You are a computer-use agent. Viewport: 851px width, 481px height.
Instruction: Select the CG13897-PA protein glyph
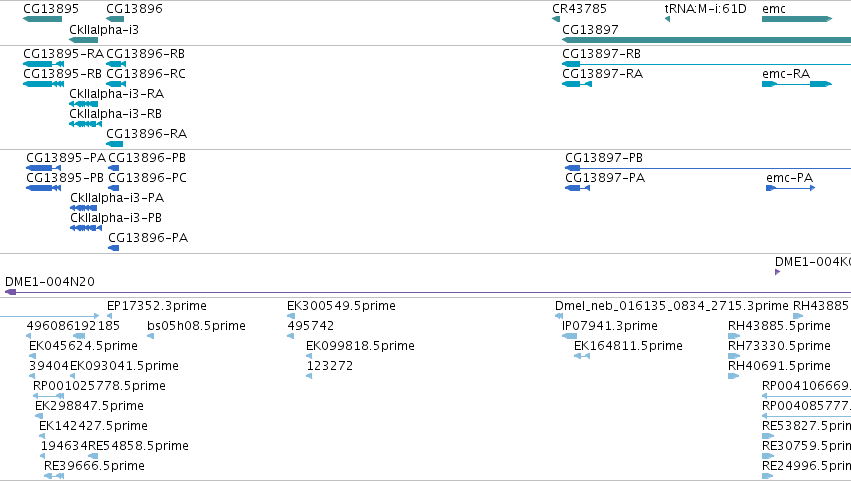tap(577, 188)
